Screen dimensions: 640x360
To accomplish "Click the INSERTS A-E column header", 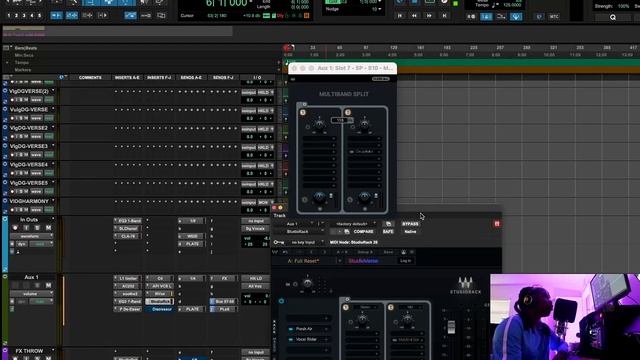I will pos(127,78).
